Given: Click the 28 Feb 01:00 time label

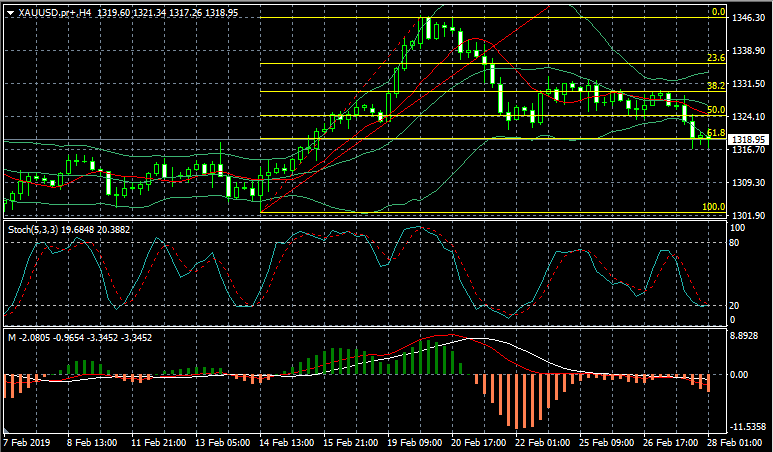Looking at the screenshot, I should point(735,443).
